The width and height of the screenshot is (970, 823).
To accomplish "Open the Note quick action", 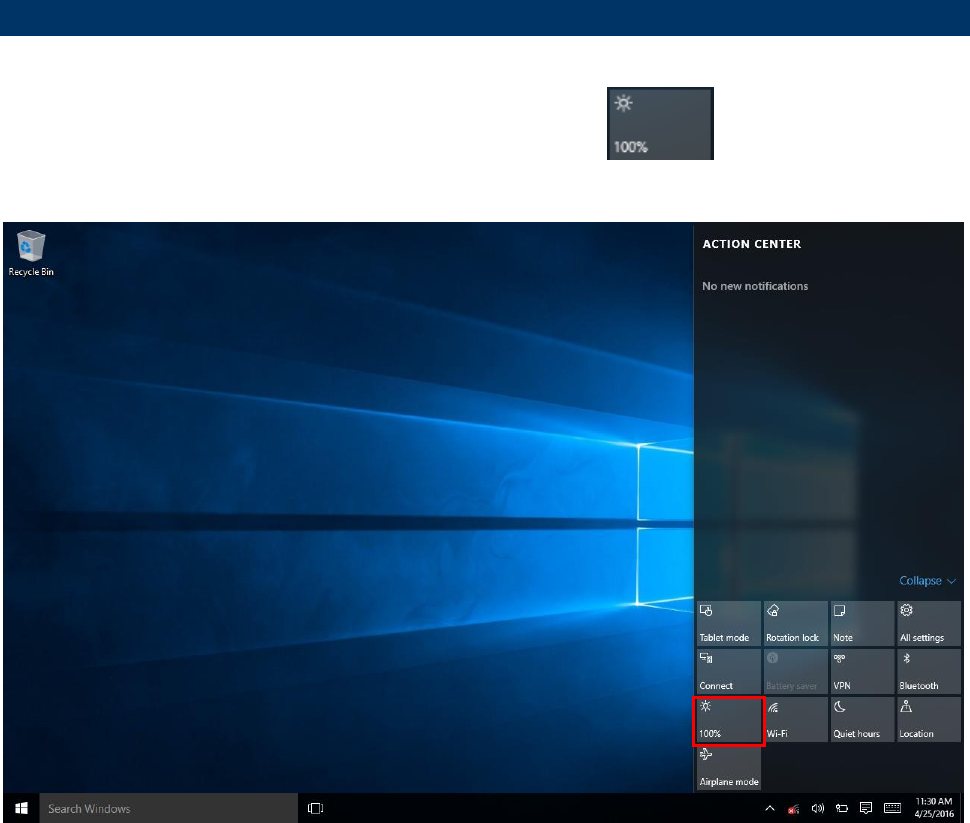I will coord(862,624).
